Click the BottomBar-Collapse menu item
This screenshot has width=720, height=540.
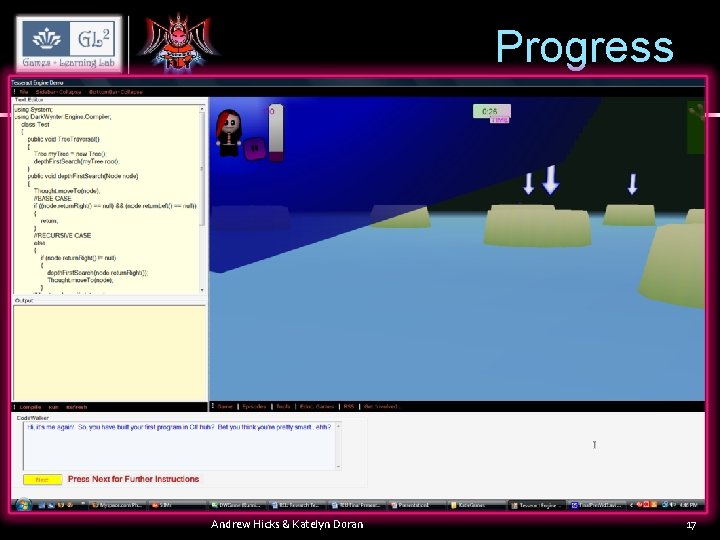pos(116,92)
